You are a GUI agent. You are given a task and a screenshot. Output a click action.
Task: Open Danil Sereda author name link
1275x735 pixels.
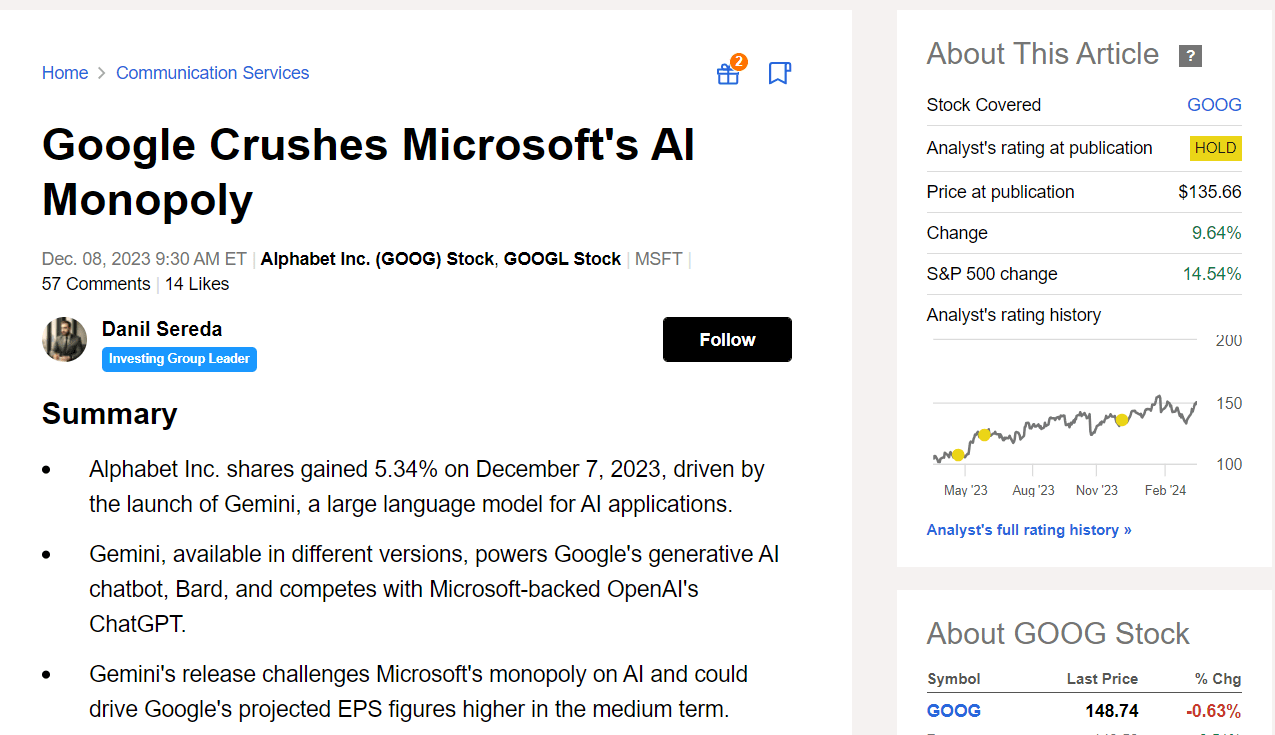(162, 329)
